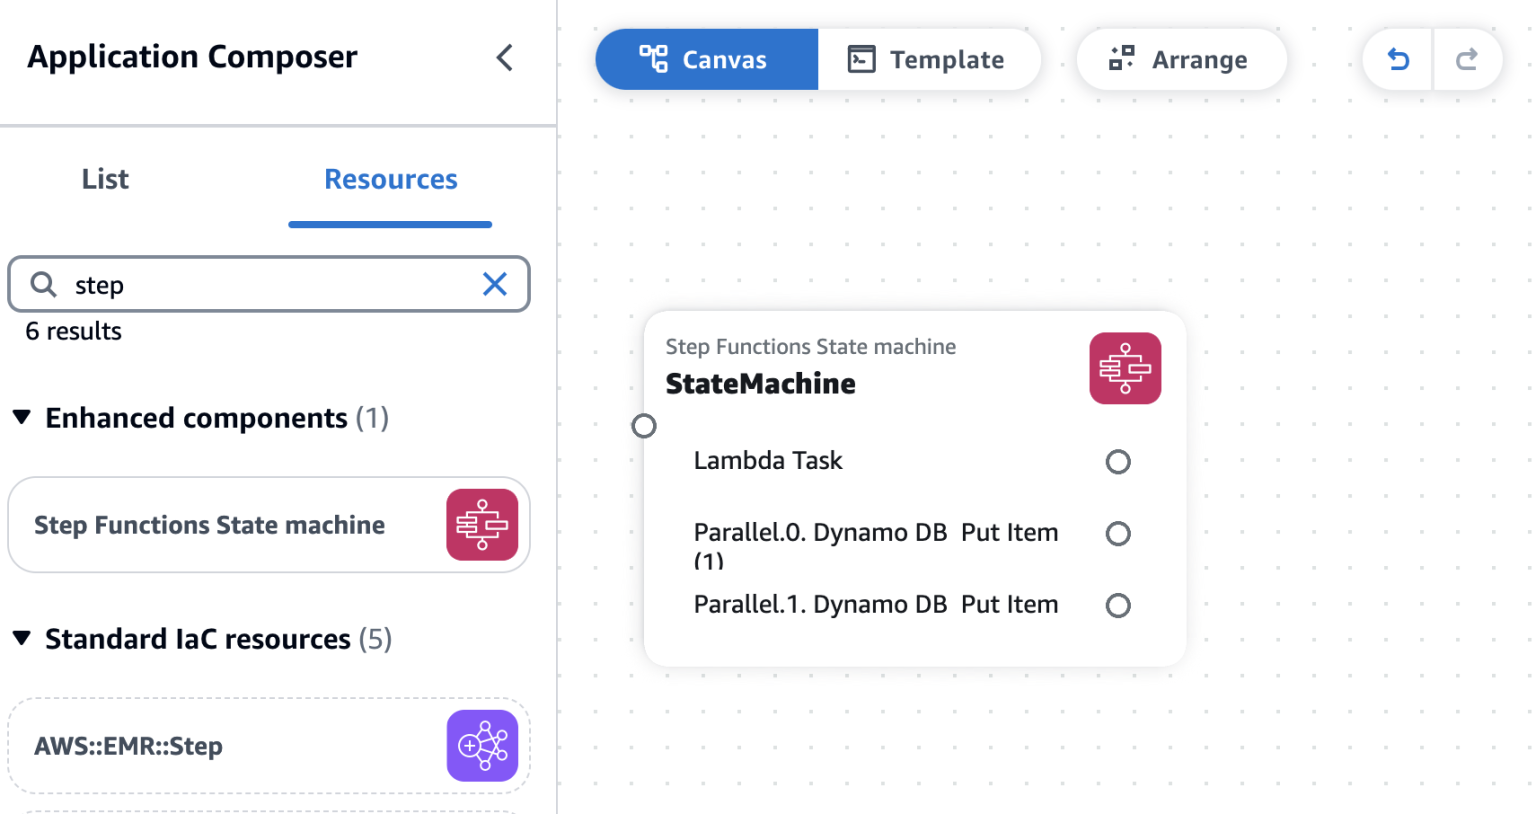
Task: Switch to the Resources tab
Action: (x=390, y=179)
